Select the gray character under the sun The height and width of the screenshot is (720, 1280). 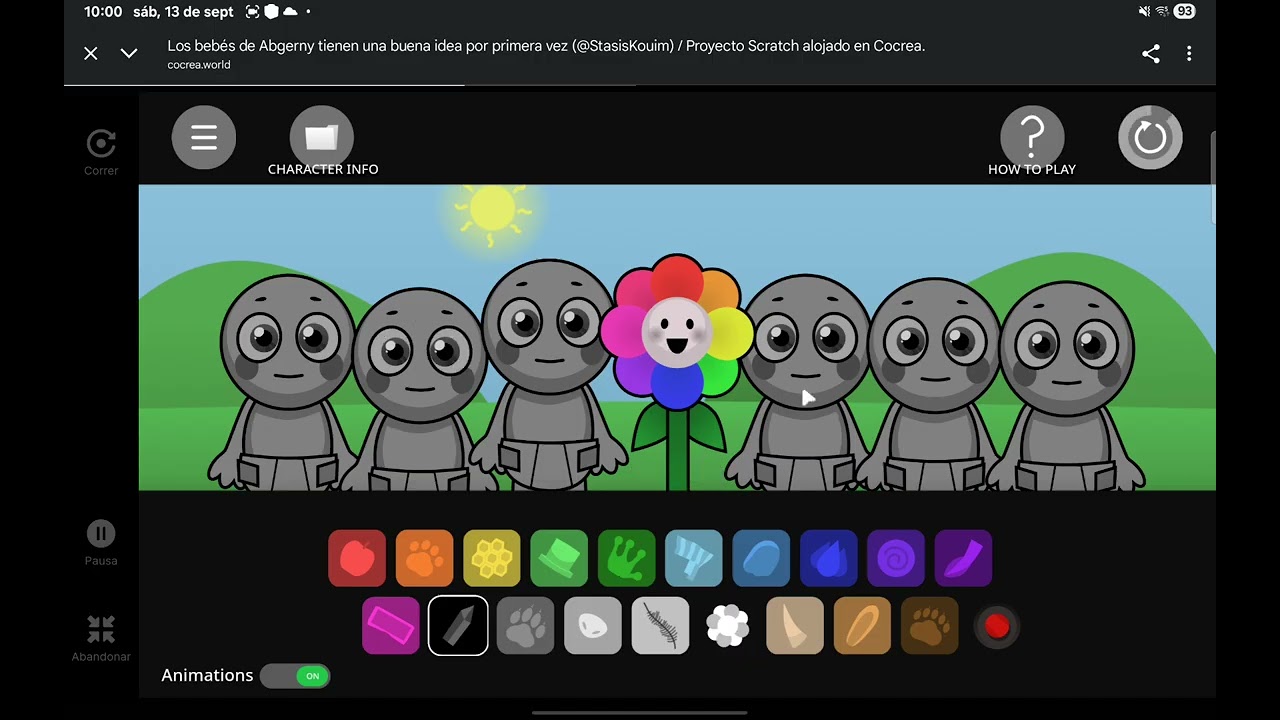pos(548,375)
